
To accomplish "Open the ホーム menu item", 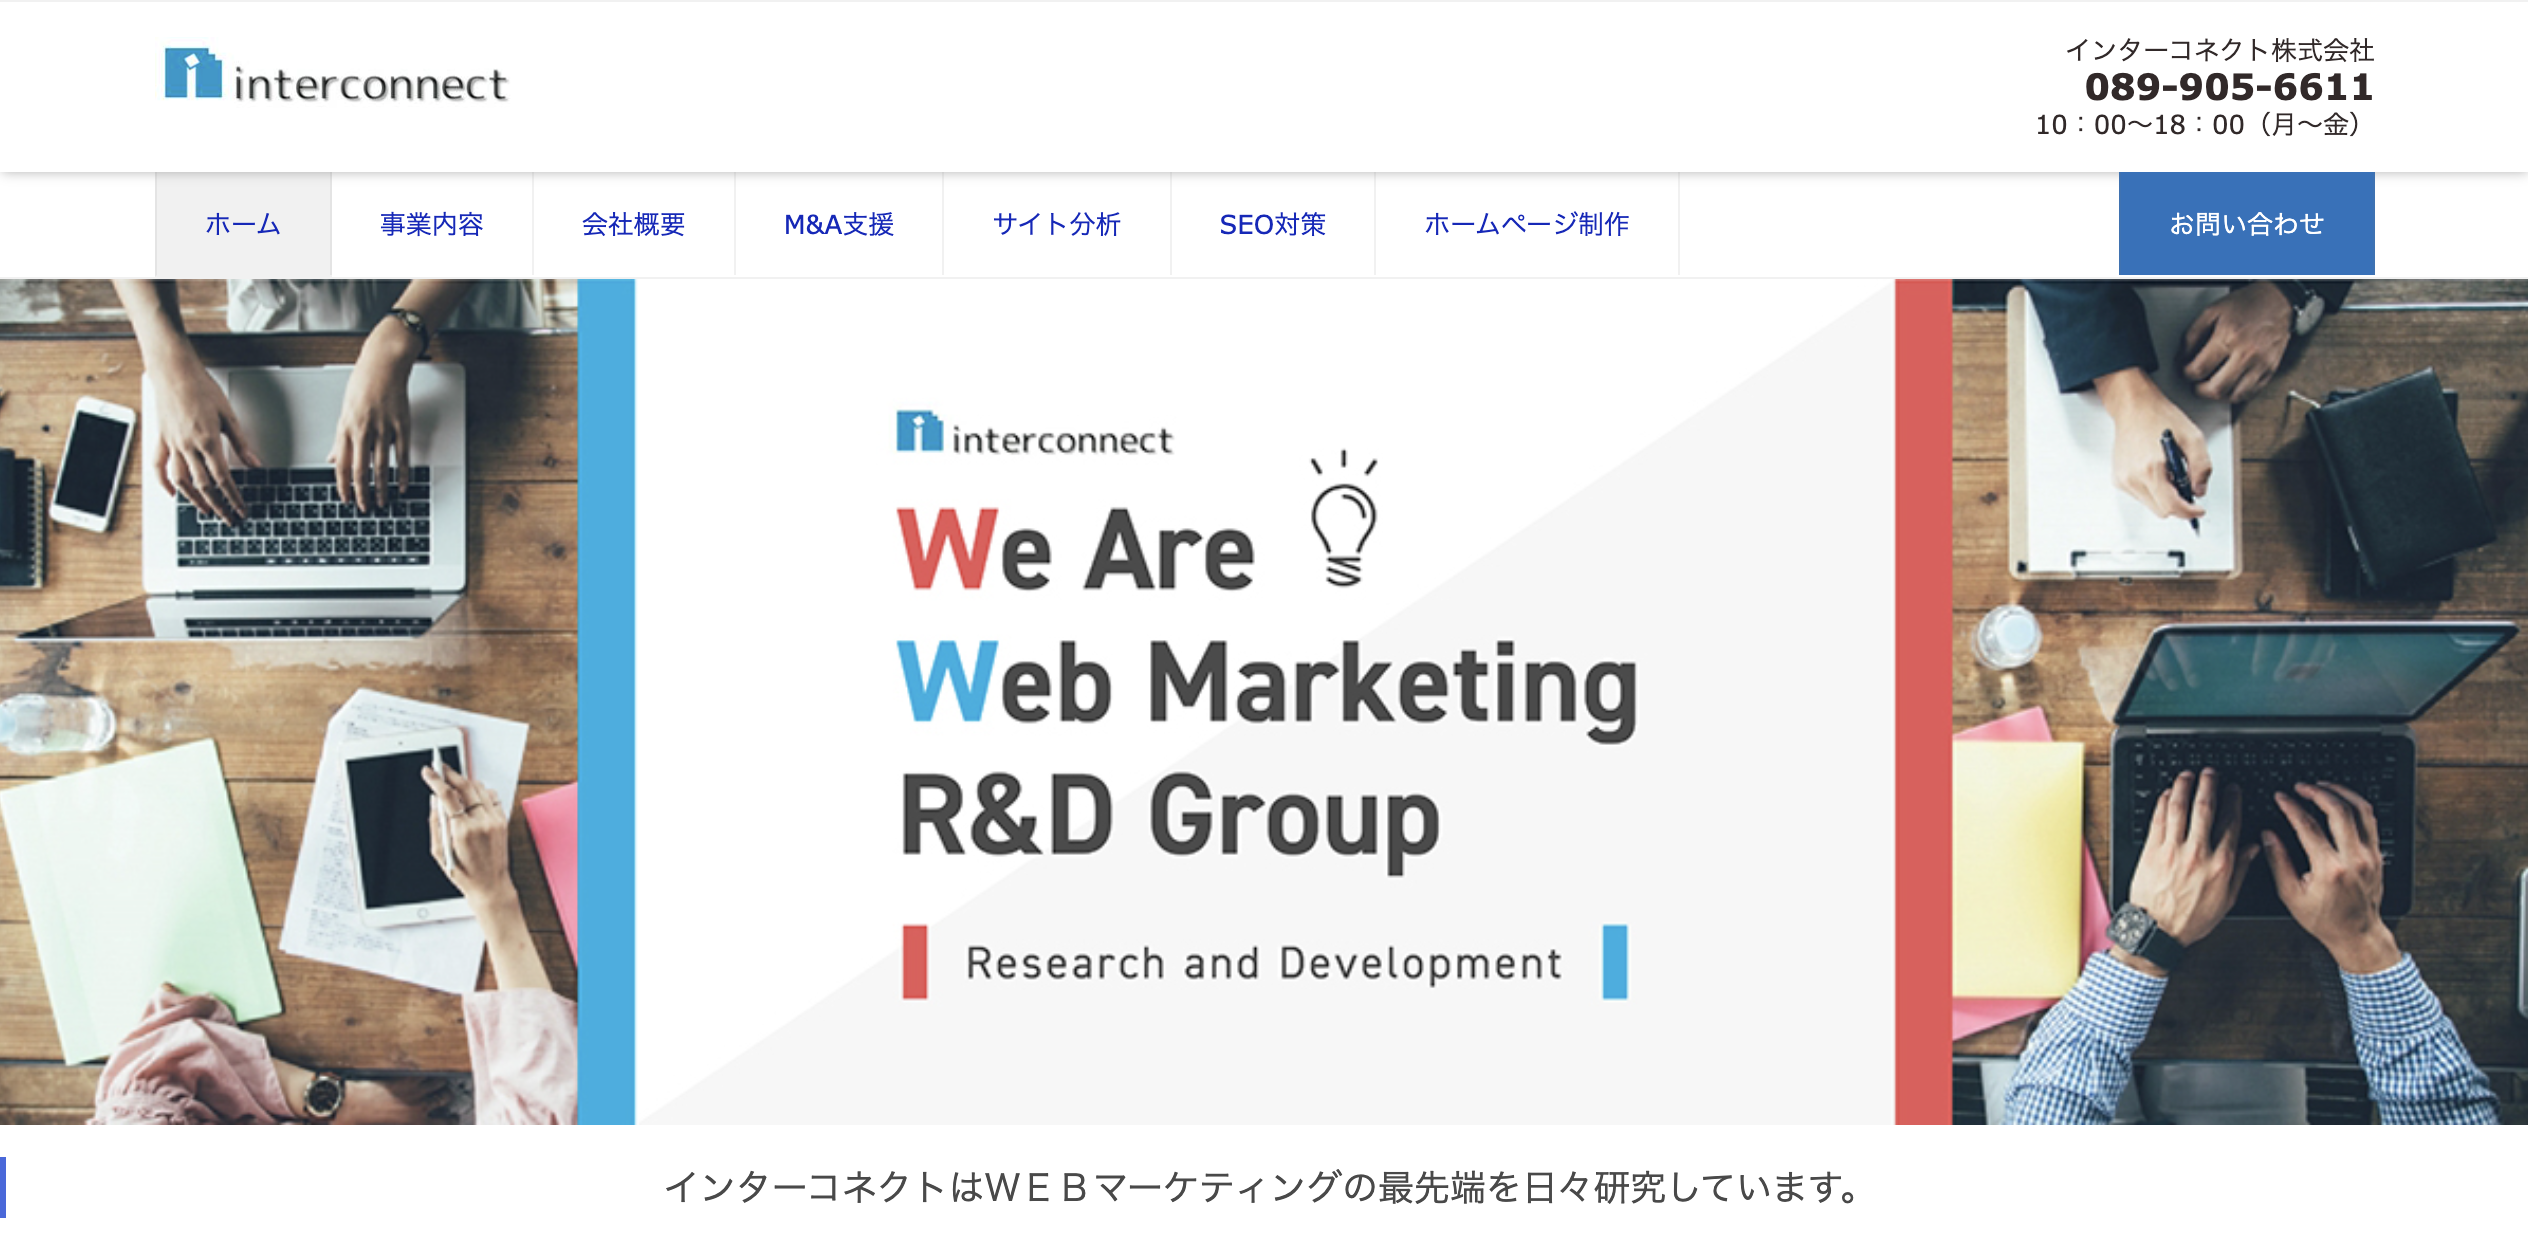I will click(243, 224).
